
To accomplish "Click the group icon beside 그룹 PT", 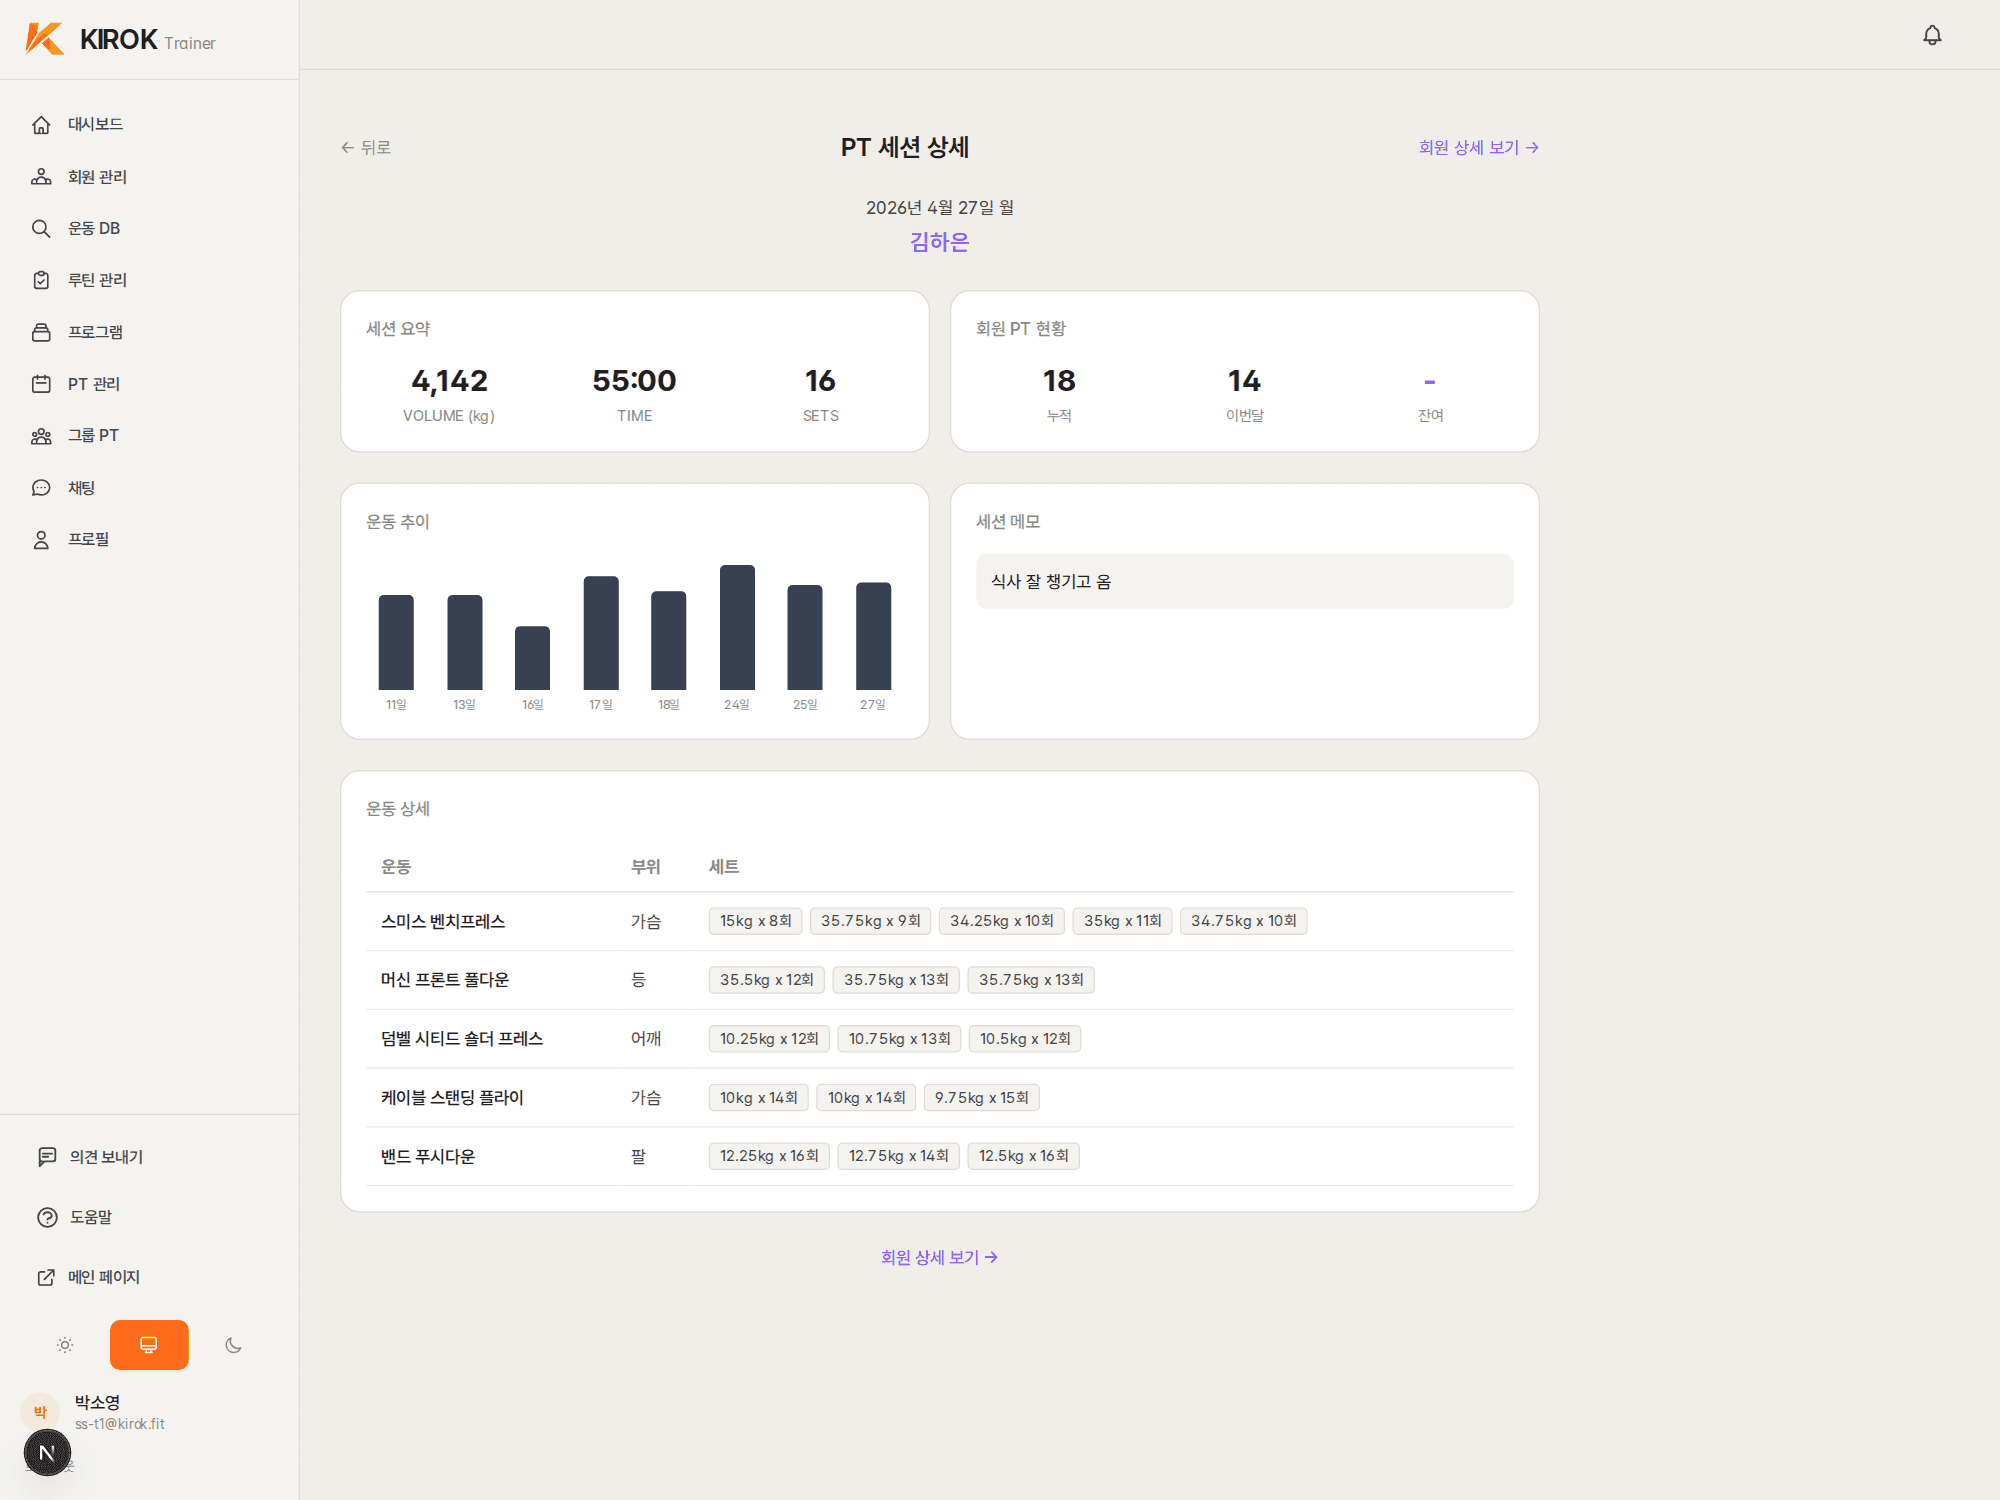I will 41,436.
